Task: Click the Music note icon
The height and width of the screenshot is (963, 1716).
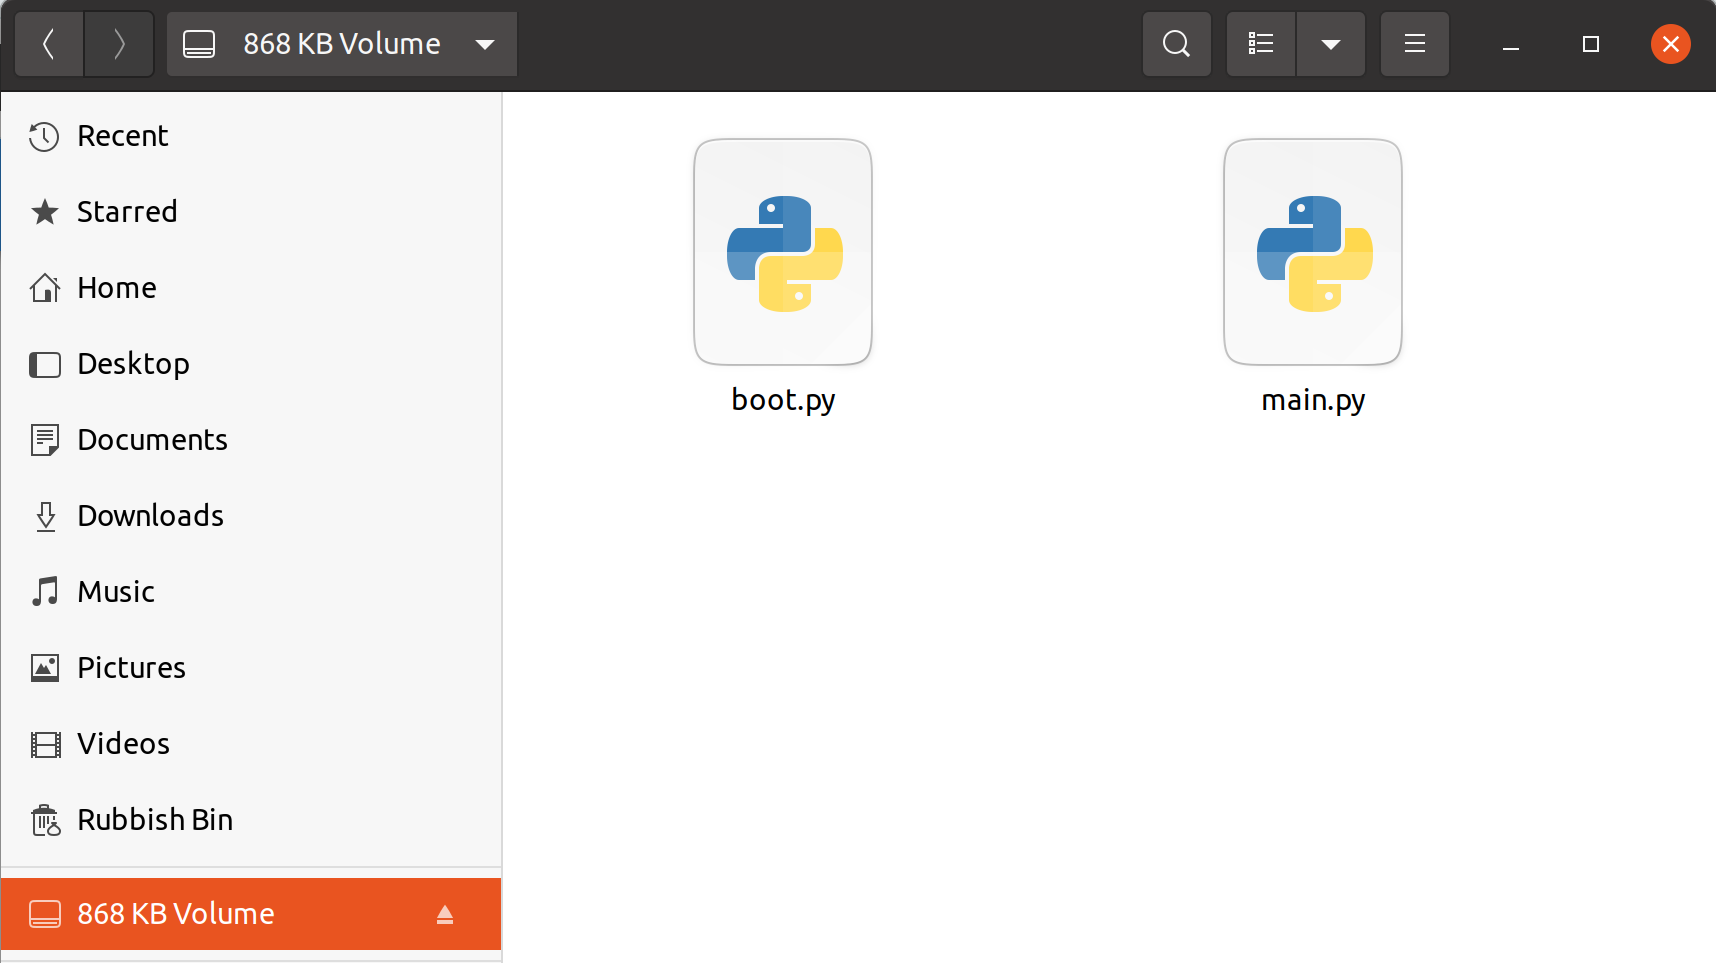Action: point(45,592)
